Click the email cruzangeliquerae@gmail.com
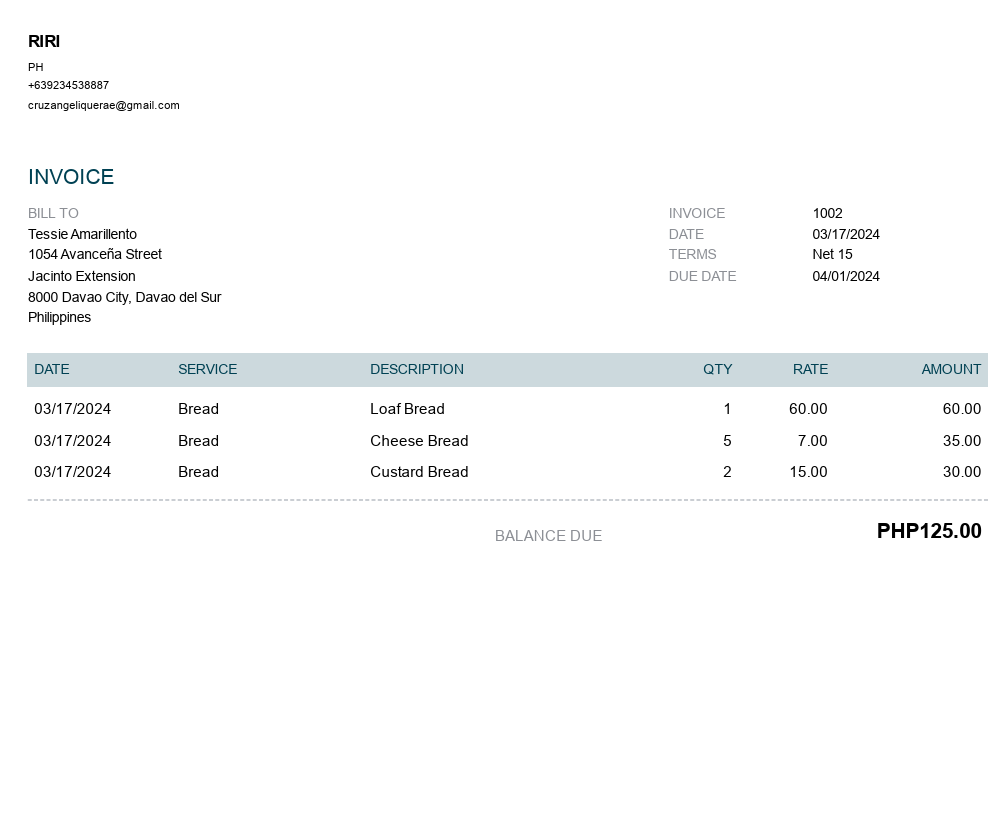The width and height of the screenshot is (1004, 818). 104,105
